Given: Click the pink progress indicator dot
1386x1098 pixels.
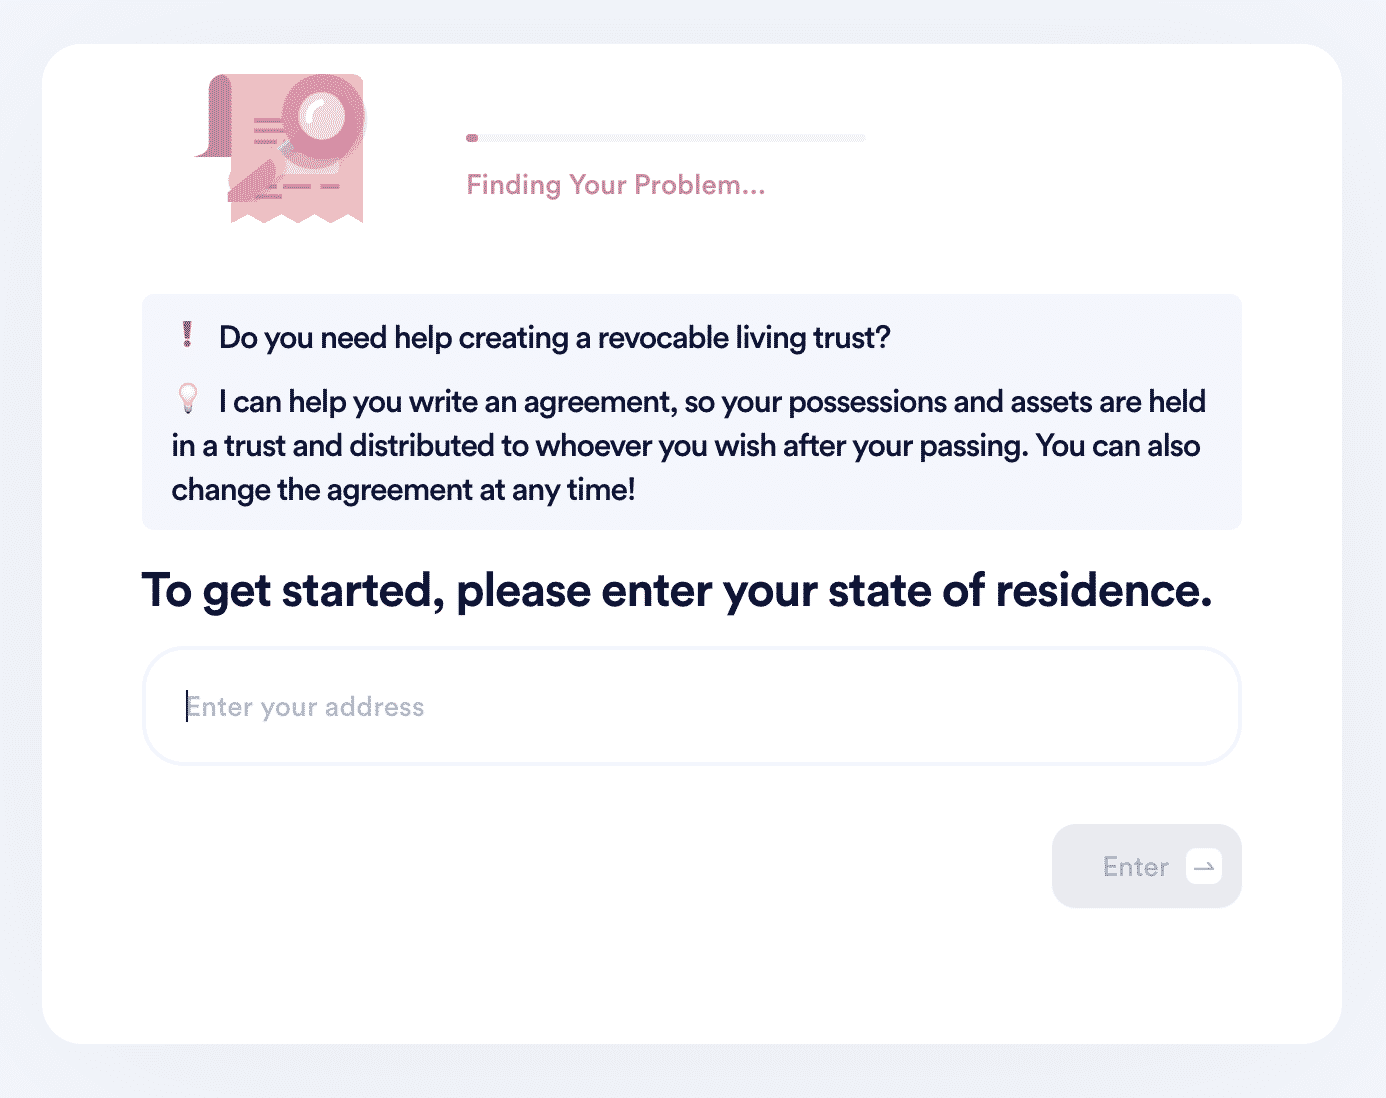Looking at the screenshot, I should point(472,138).
